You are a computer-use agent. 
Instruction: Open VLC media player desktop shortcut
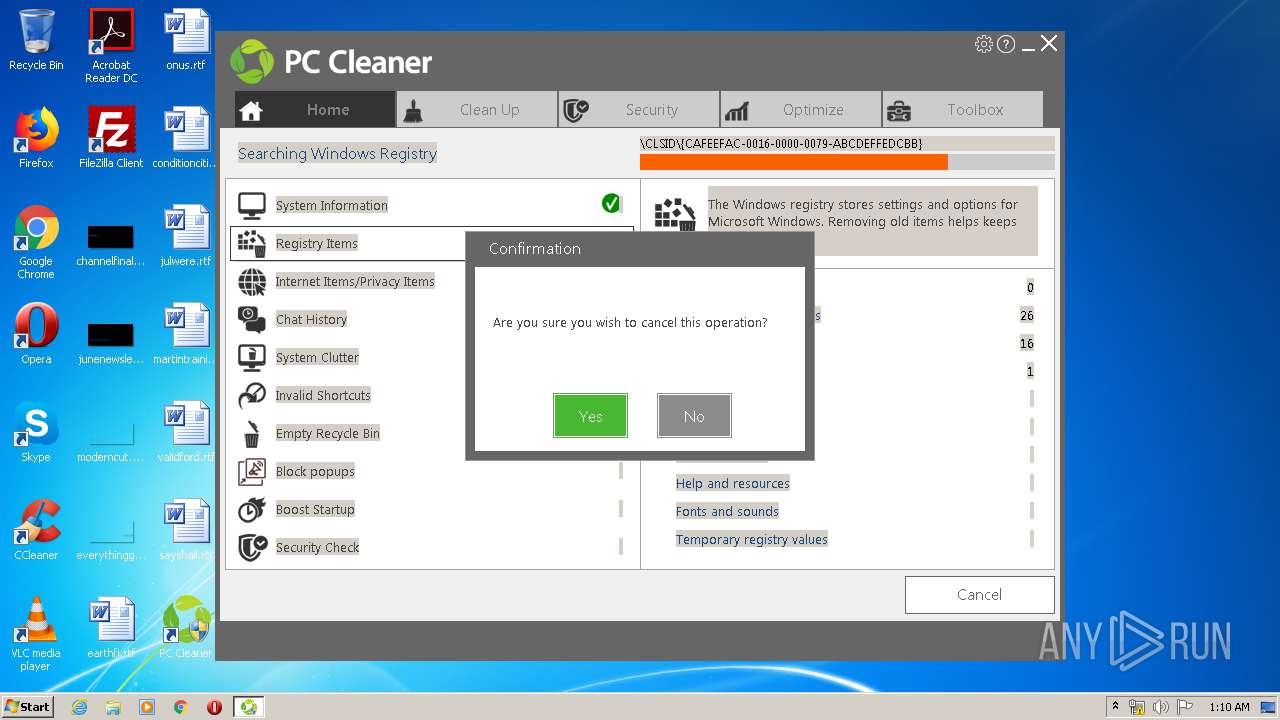click(x=36, y=634)
